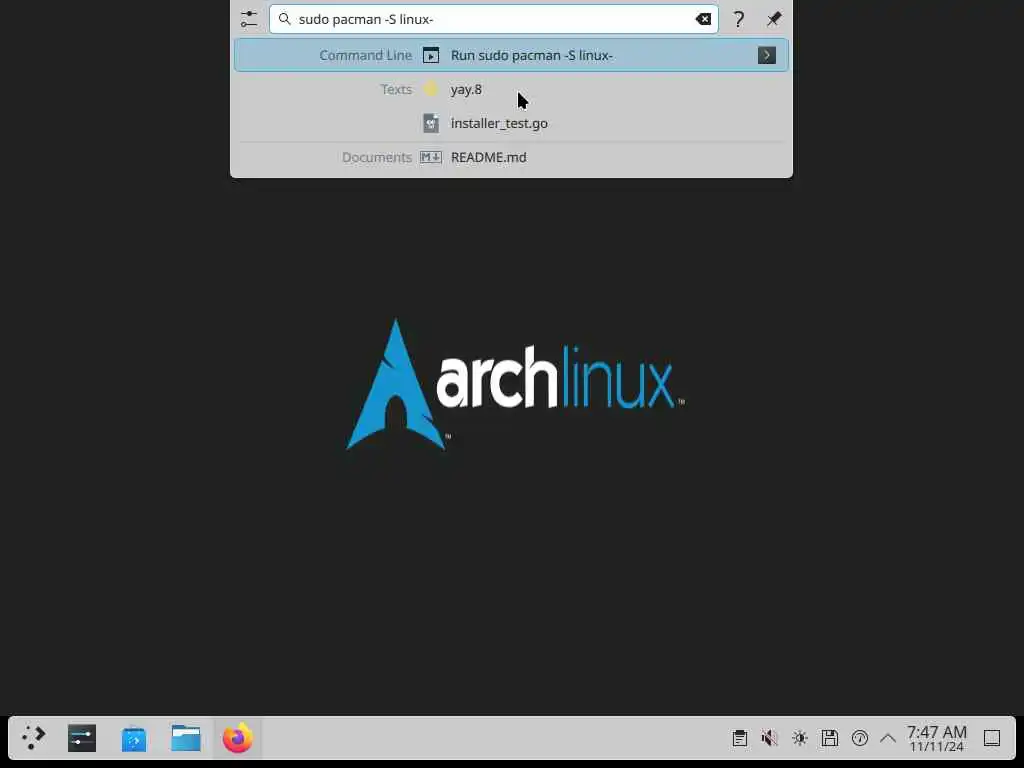The height and width of the screenshot is (768, 1024).
Task: Click the installer_test.go file icon
Action: tap(430, 123)
